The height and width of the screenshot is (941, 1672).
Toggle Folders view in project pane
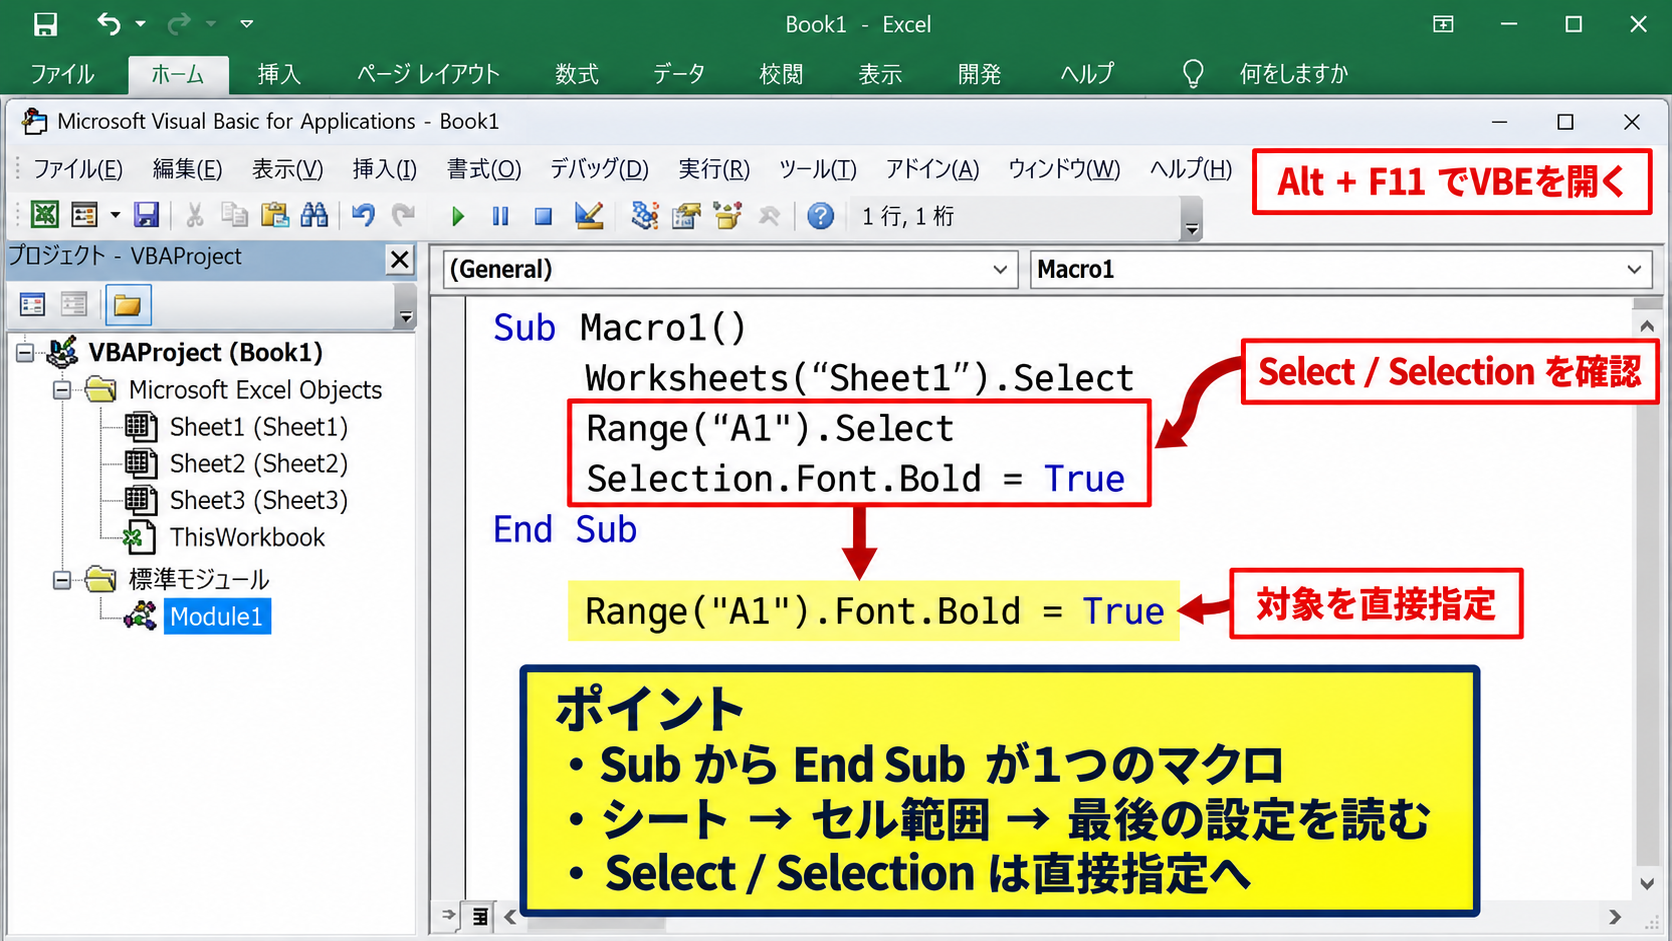click(x=127, y=305)
